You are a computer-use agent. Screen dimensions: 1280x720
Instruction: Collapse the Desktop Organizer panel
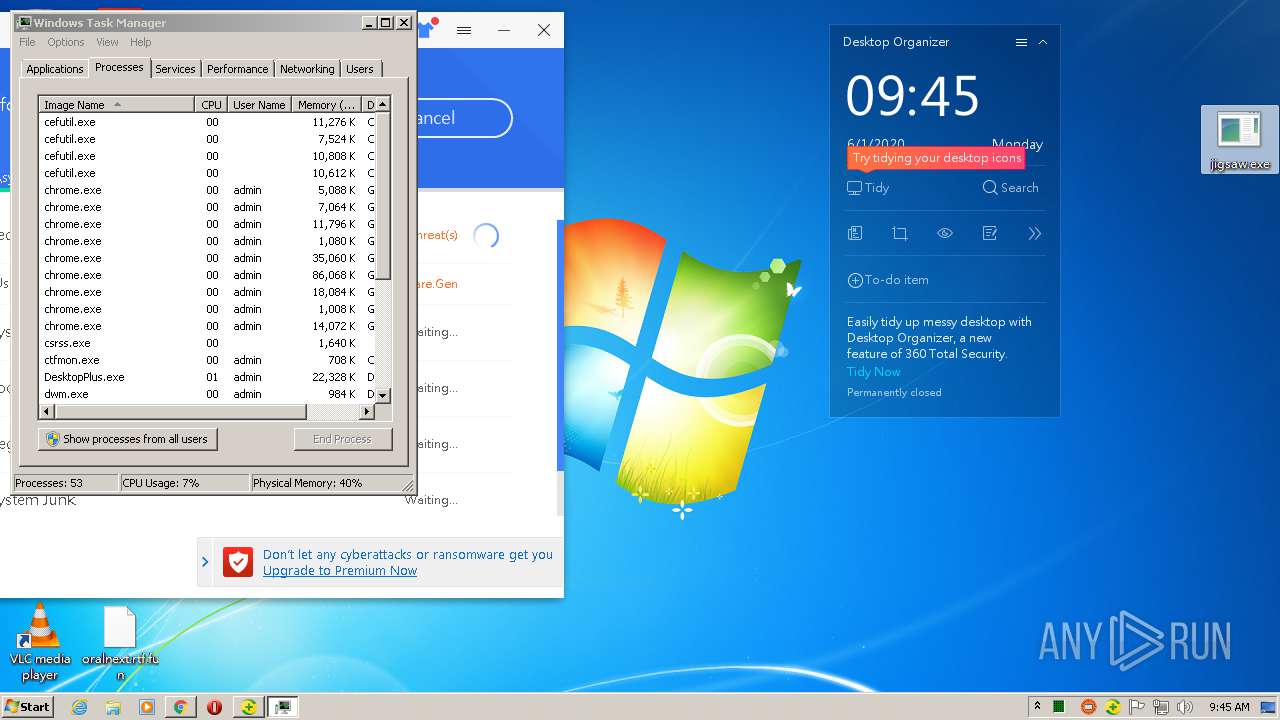[x=1043, y=42]
